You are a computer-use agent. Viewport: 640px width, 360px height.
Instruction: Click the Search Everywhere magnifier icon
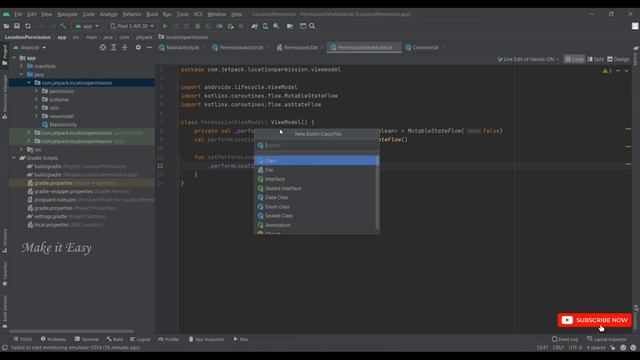click(x=312, y=26)
